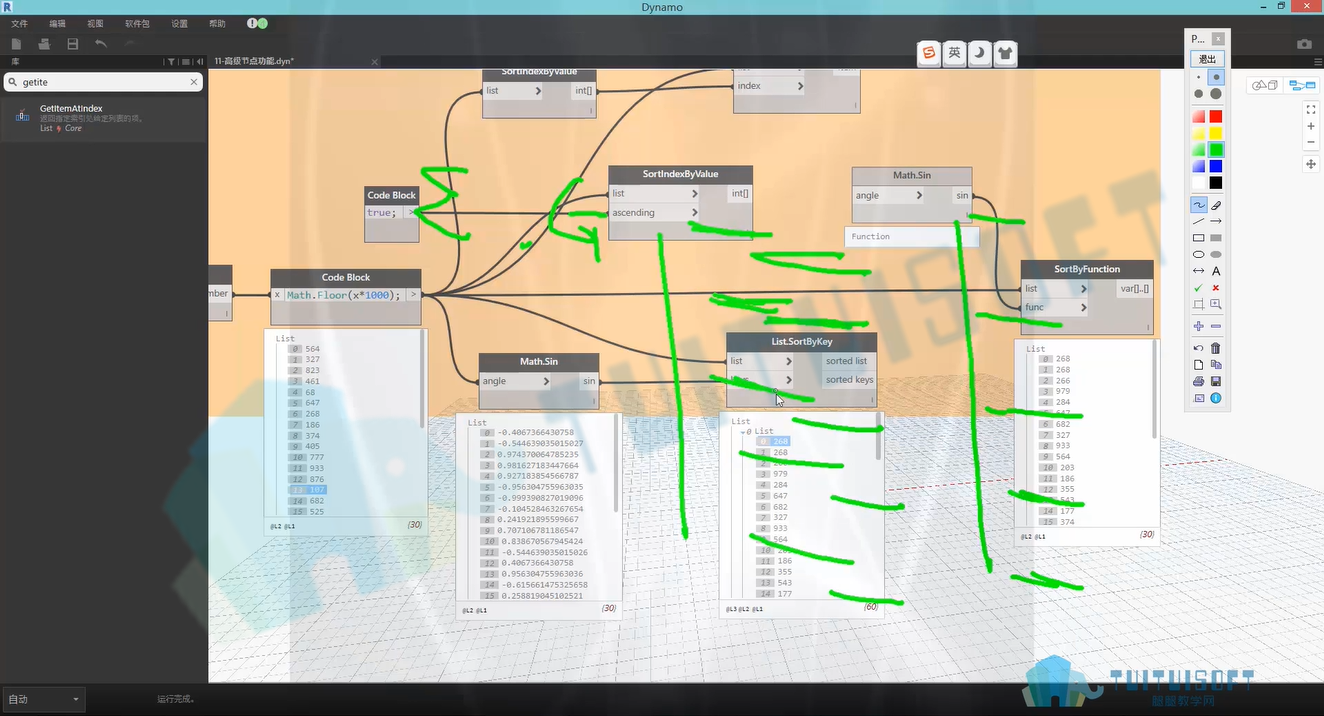The width and height of the screenshot is (1324, 716).
Task: Click the Math.Floor(x*1000); code block text
Action: [343, 295]
